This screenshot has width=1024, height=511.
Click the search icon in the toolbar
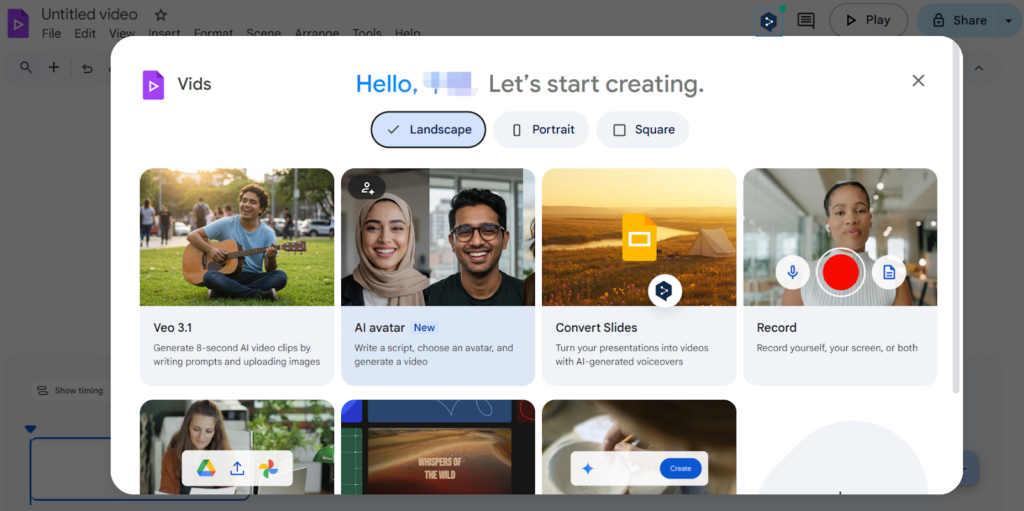[x=26, y=68]
